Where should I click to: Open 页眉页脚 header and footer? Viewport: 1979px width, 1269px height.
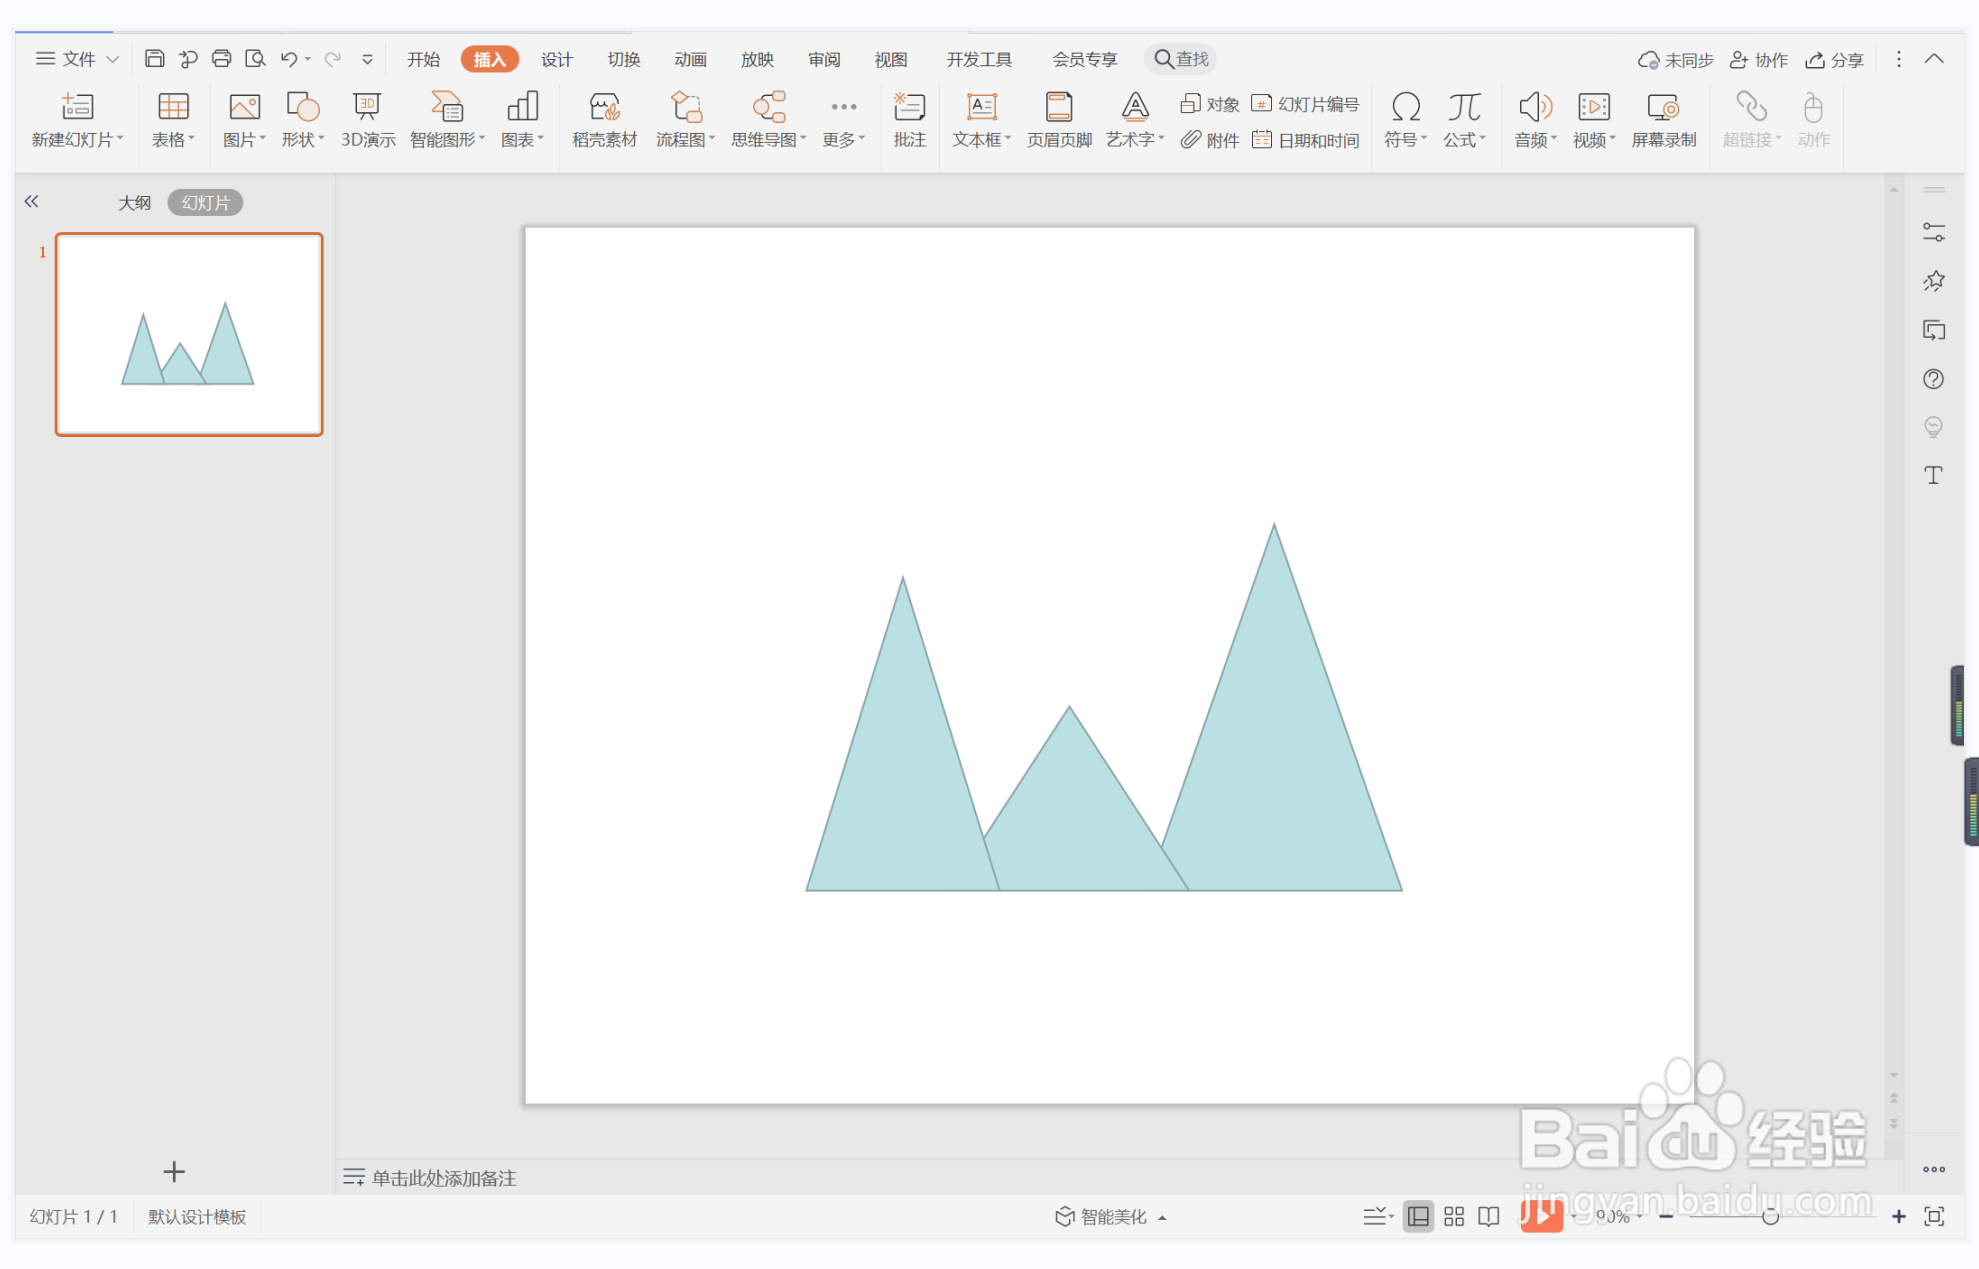(x=1058, y=120)
